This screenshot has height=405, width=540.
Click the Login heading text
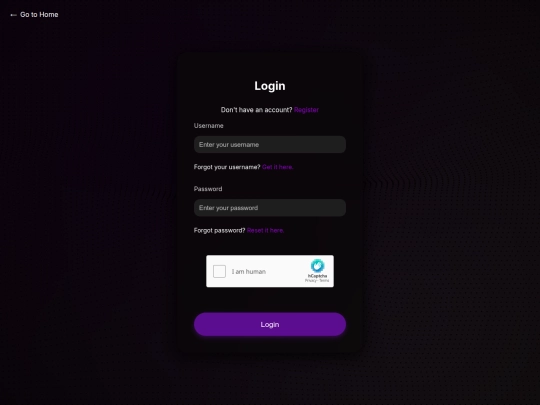270,86
